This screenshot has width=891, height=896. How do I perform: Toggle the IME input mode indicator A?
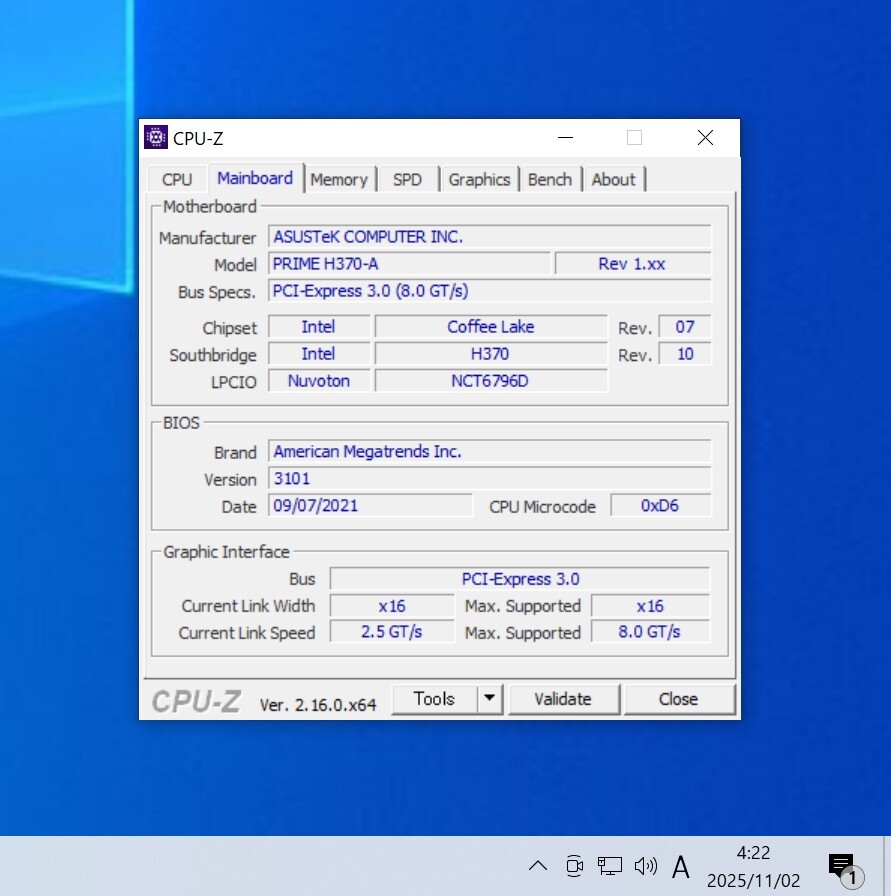681,866
